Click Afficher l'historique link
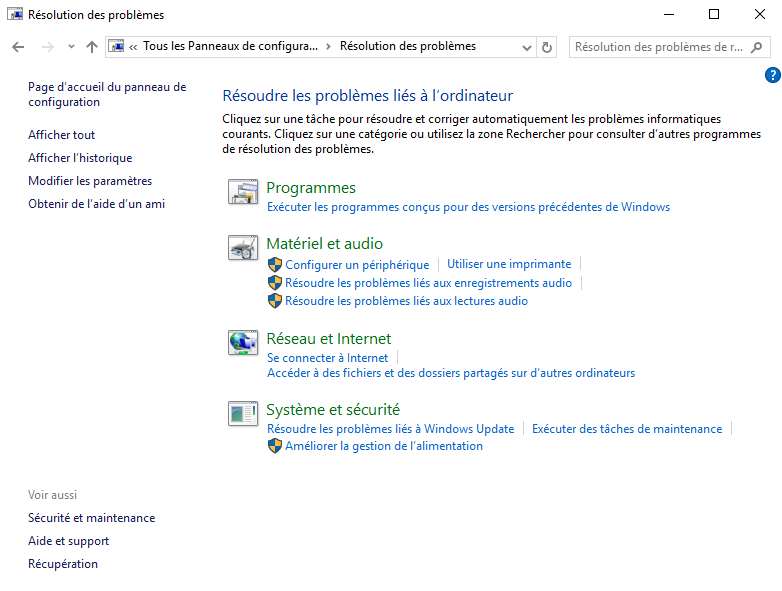The width and height of the screenshot is (782, 591). [80, 158]
